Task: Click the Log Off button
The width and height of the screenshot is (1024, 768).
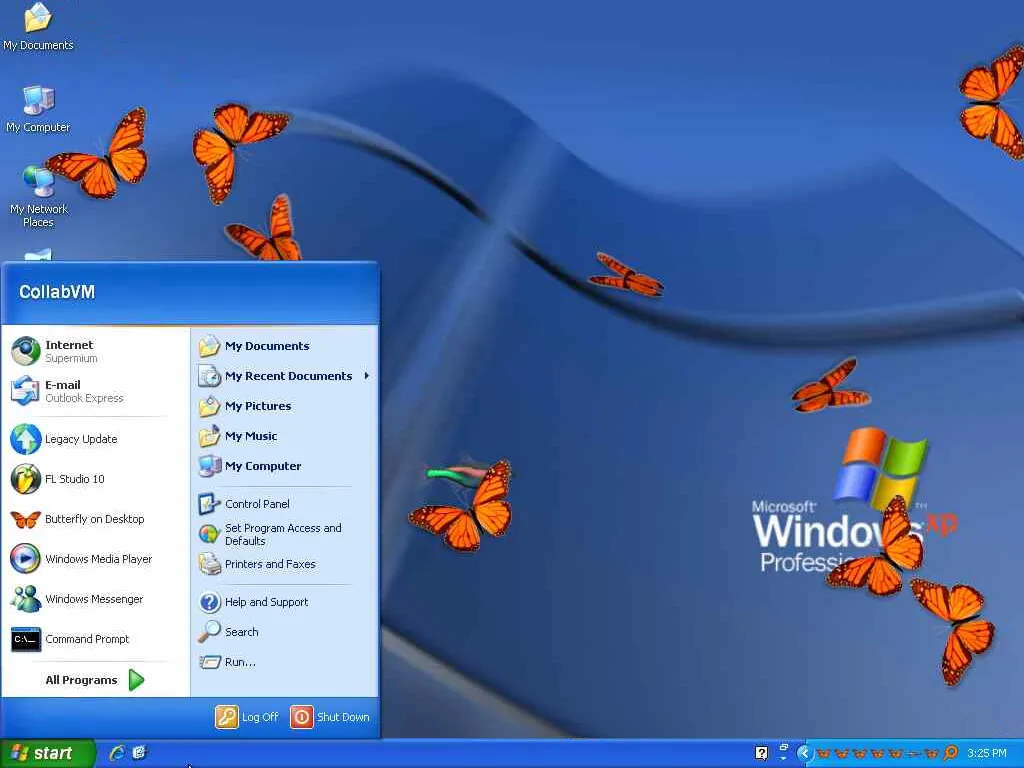Action: 248,717
